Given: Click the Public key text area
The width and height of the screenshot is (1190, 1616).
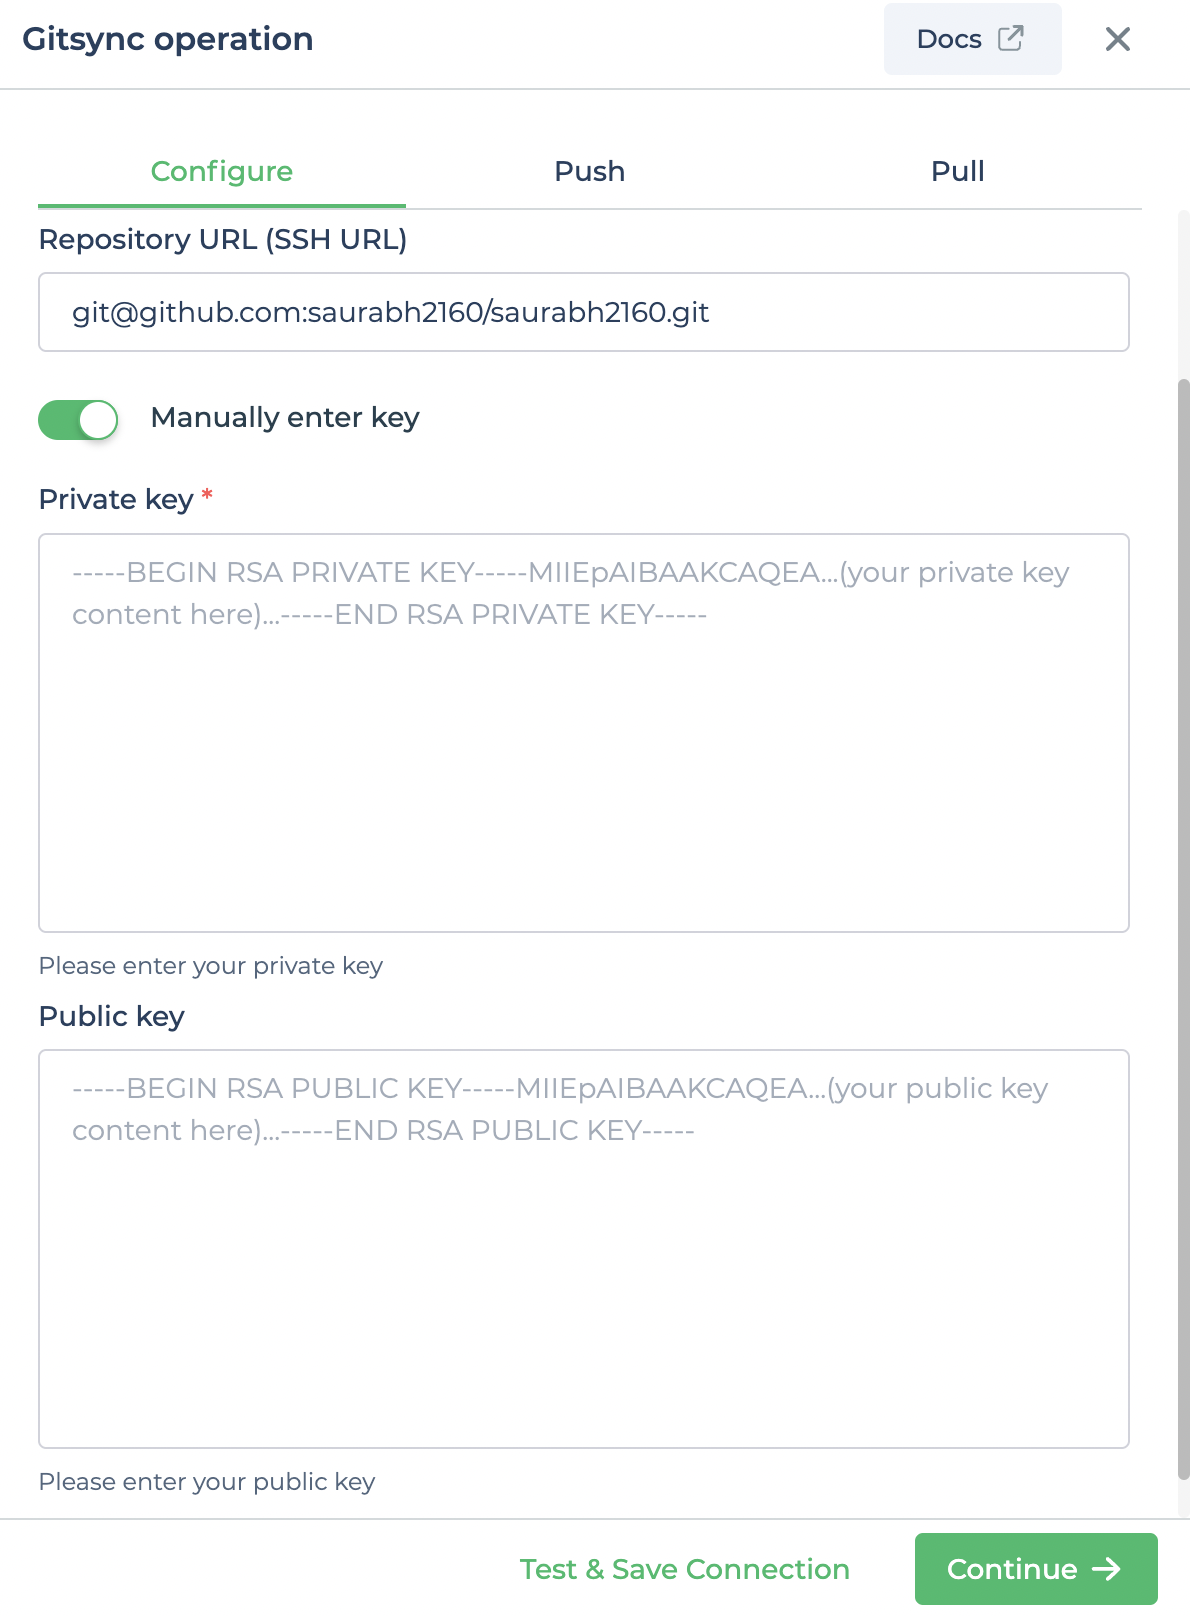Looking at the screenshot, I should (x=583, y=1250).
